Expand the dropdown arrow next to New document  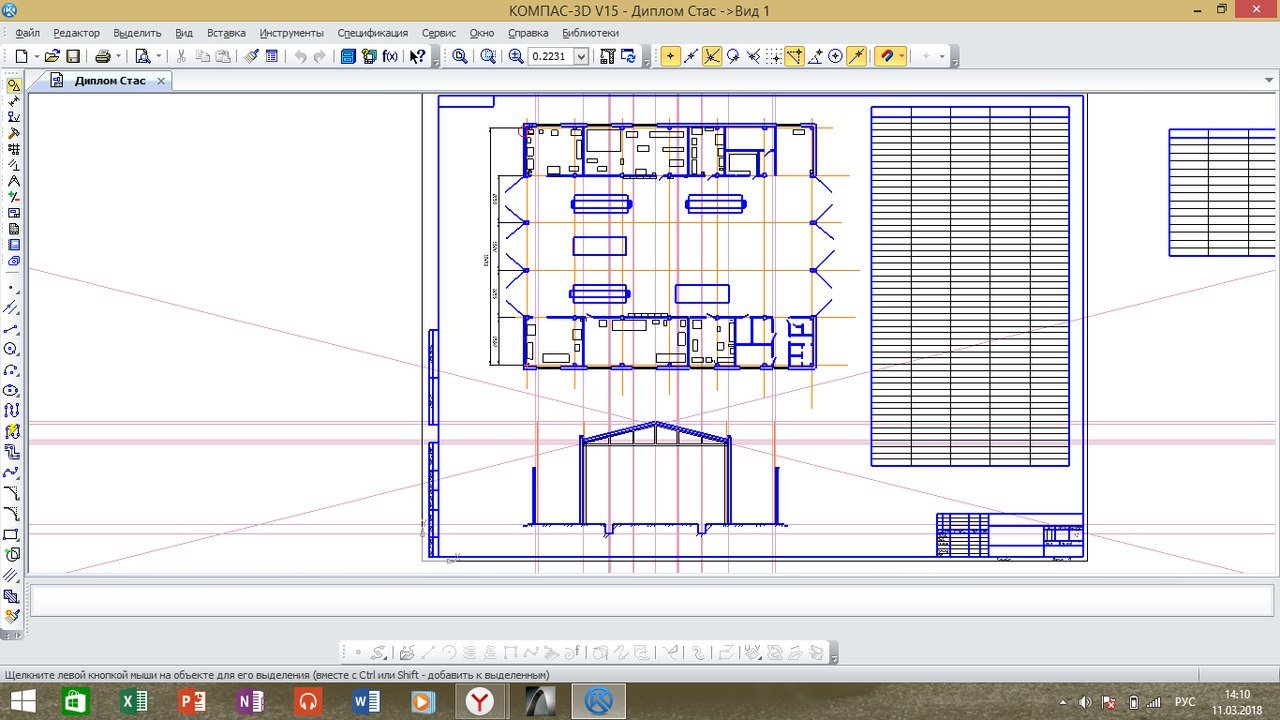[x=35, y=57]
